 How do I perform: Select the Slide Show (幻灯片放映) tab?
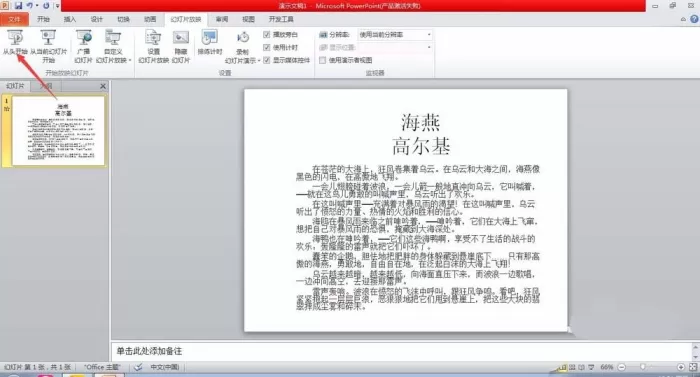click(x=186, y=19)
